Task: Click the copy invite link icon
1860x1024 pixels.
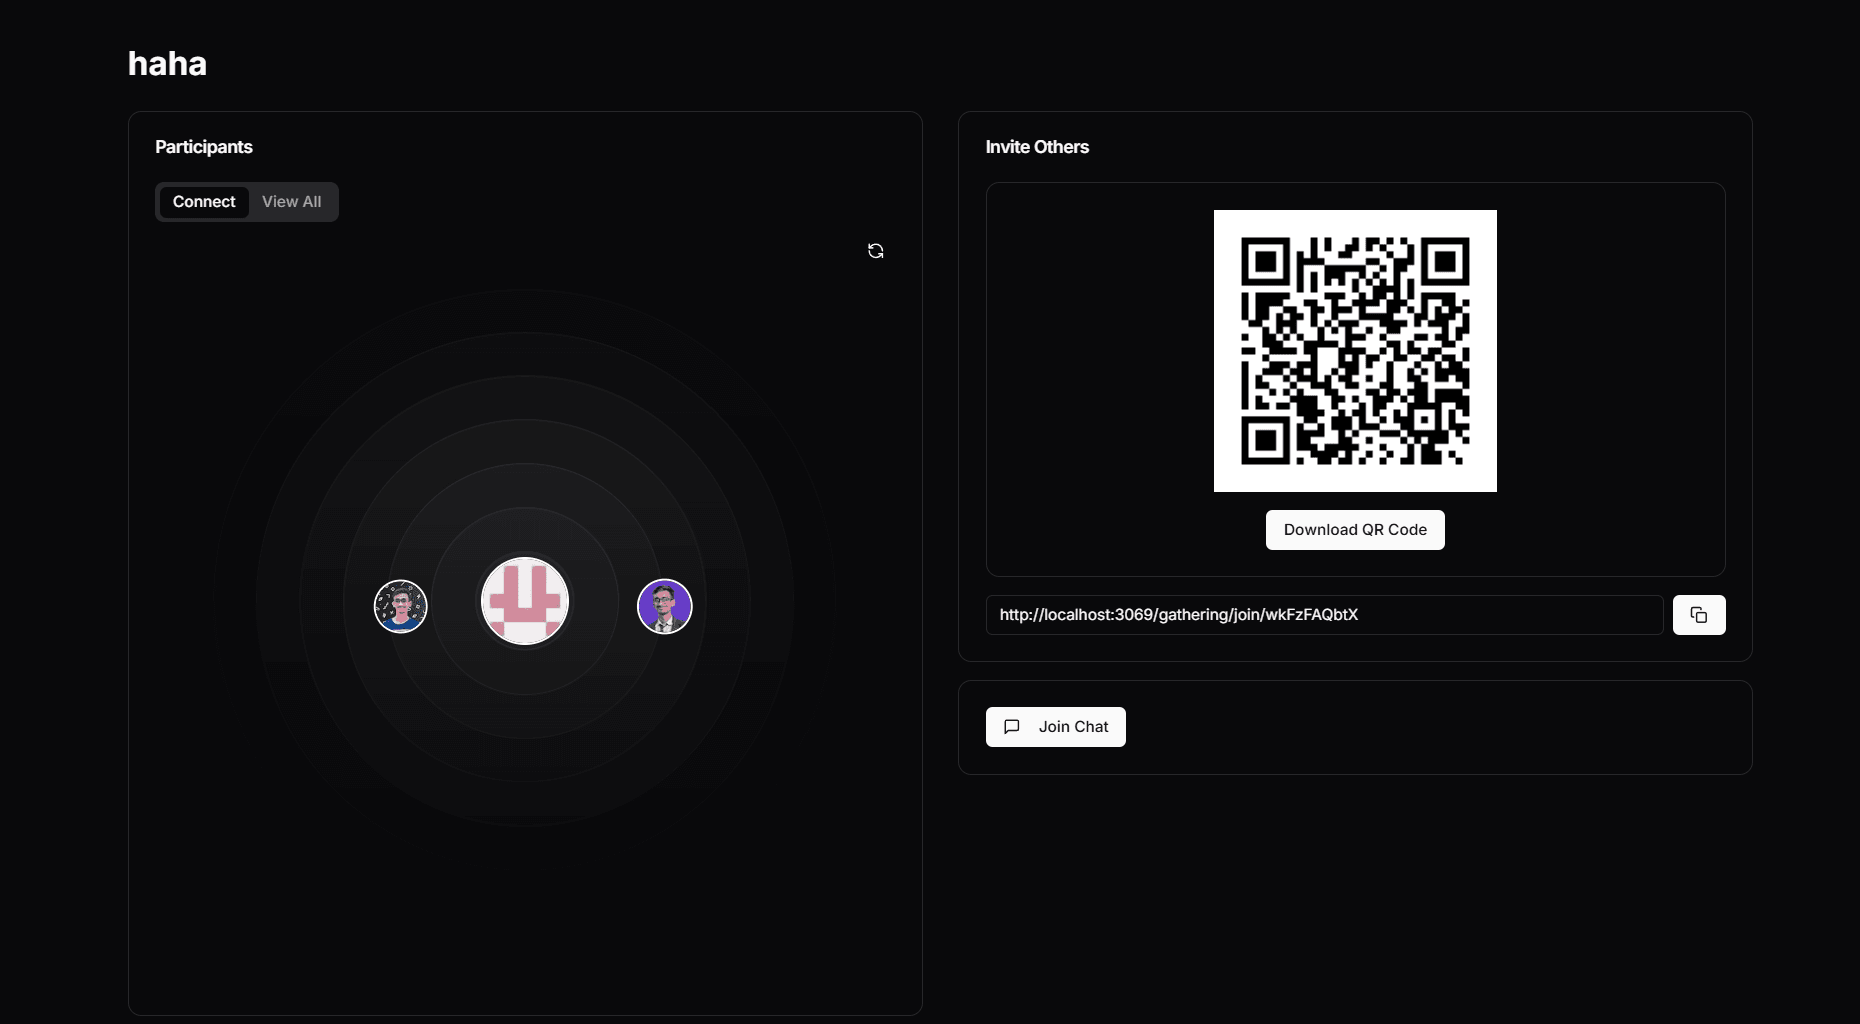Action: [x=1698, y=615]
